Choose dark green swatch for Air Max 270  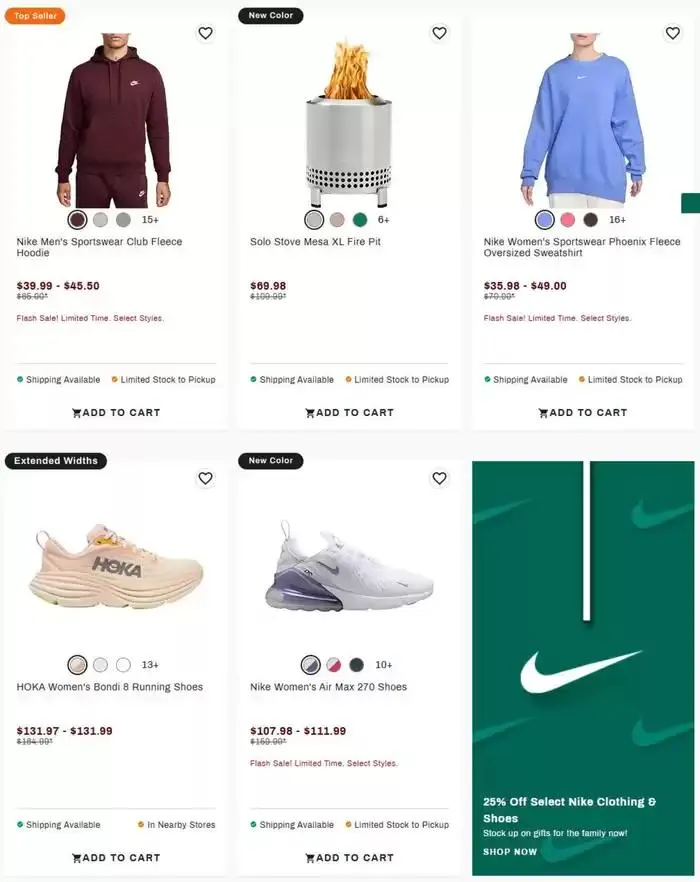(x=357, y=665)
